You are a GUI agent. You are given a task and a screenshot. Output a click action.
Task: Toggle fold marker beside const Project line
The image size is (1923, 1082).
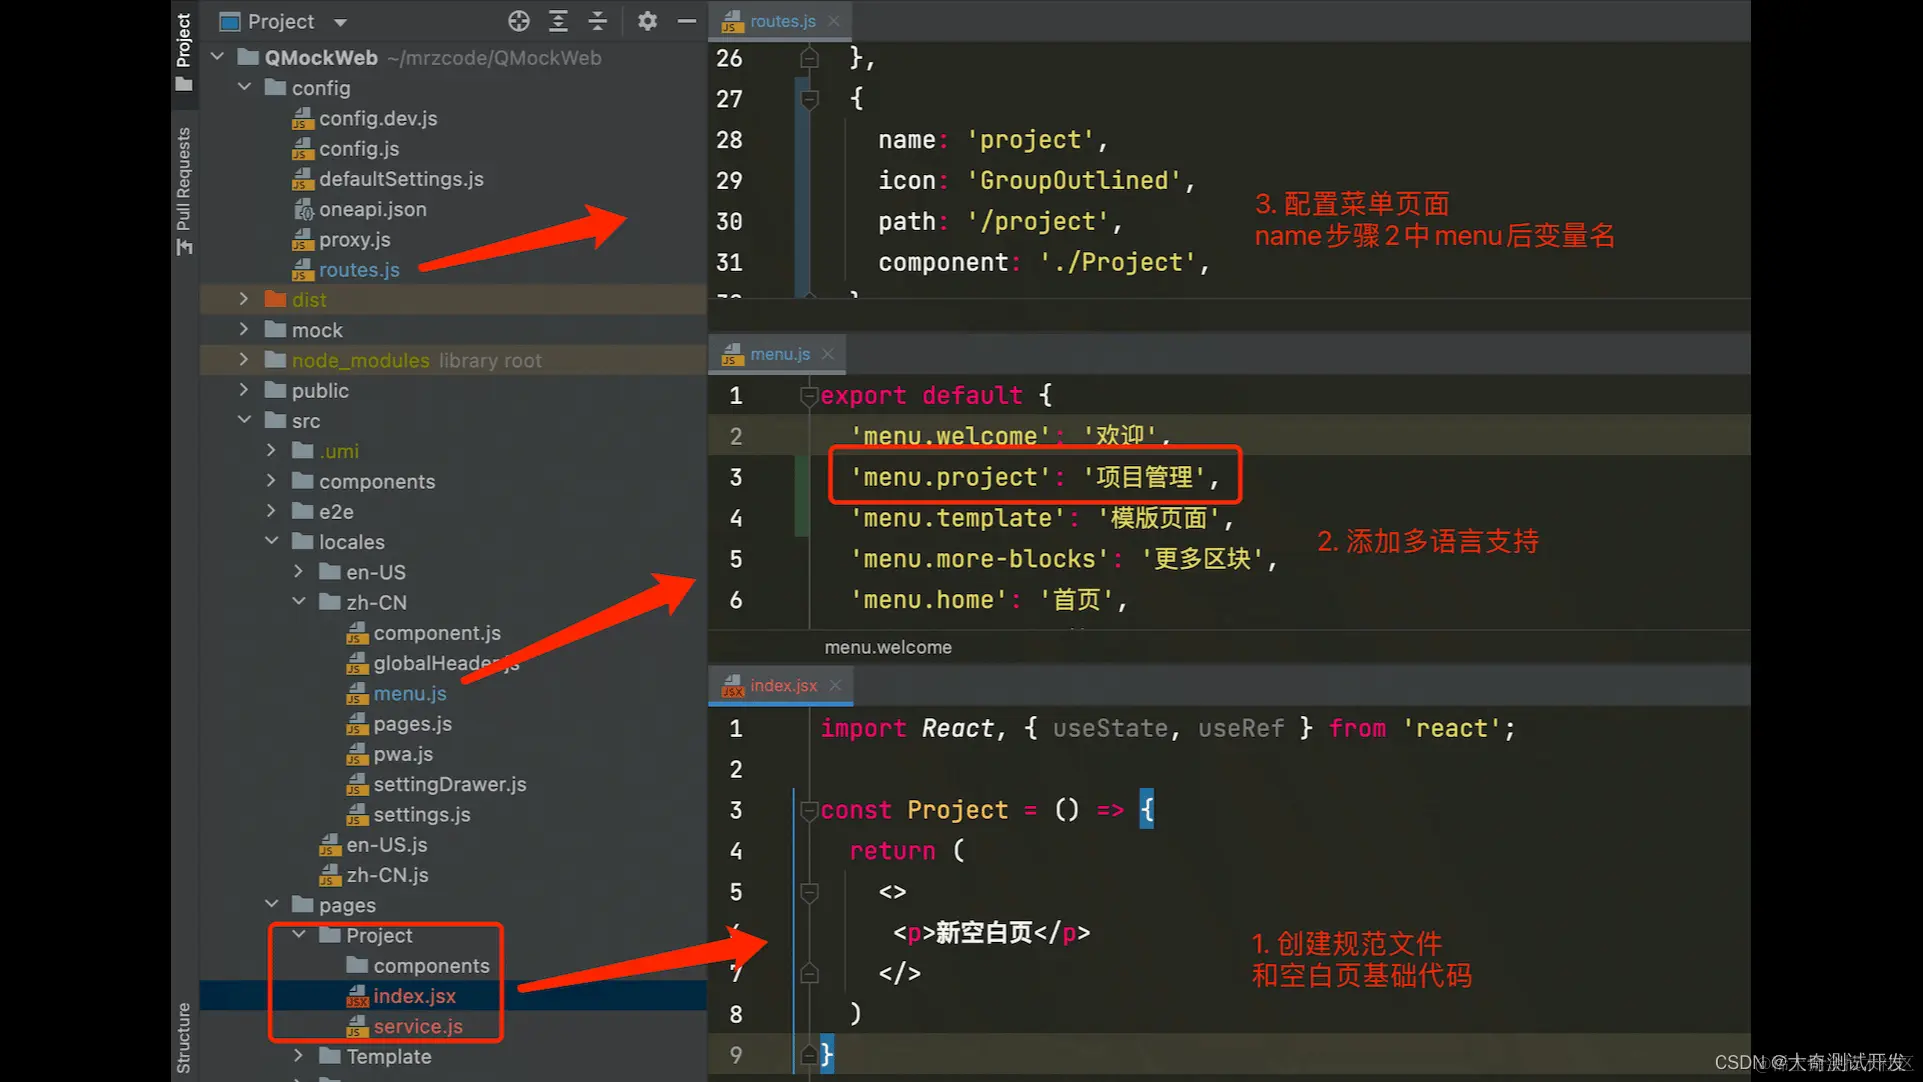[x=809, y=810]
